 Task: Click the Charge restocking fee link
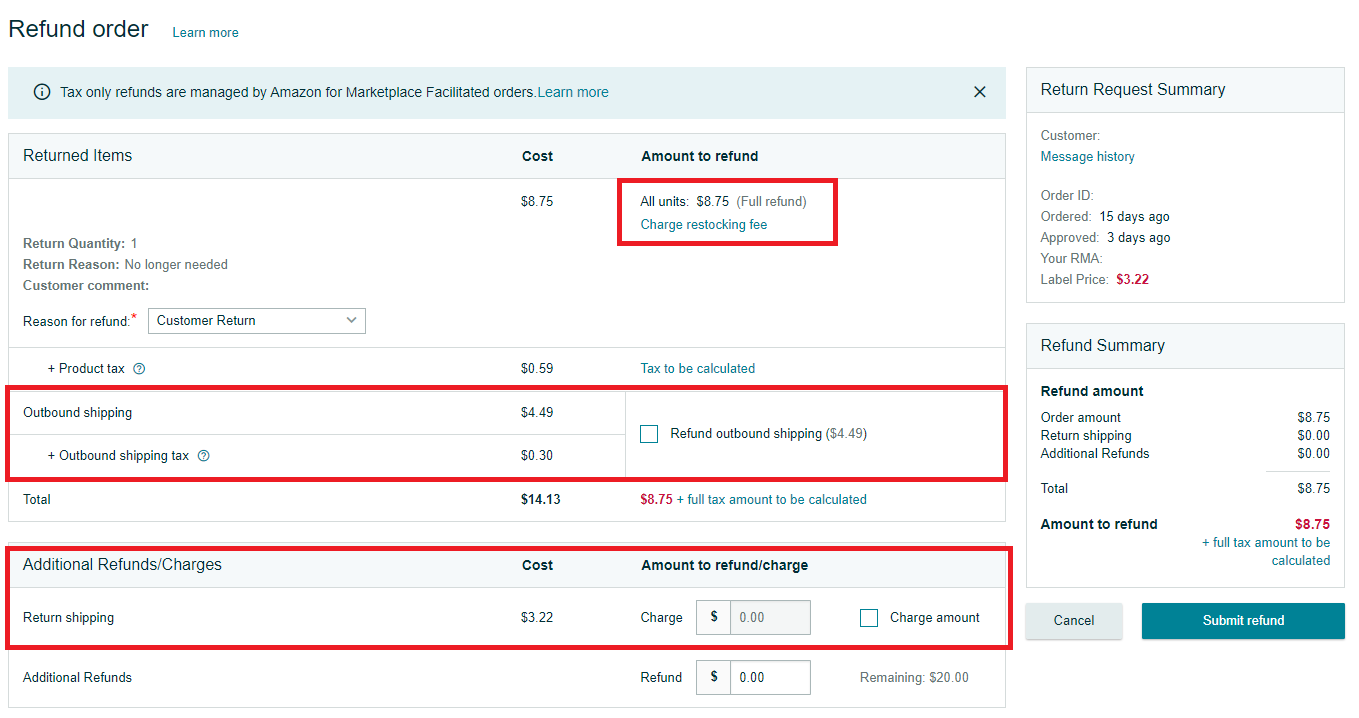[704, 225]
